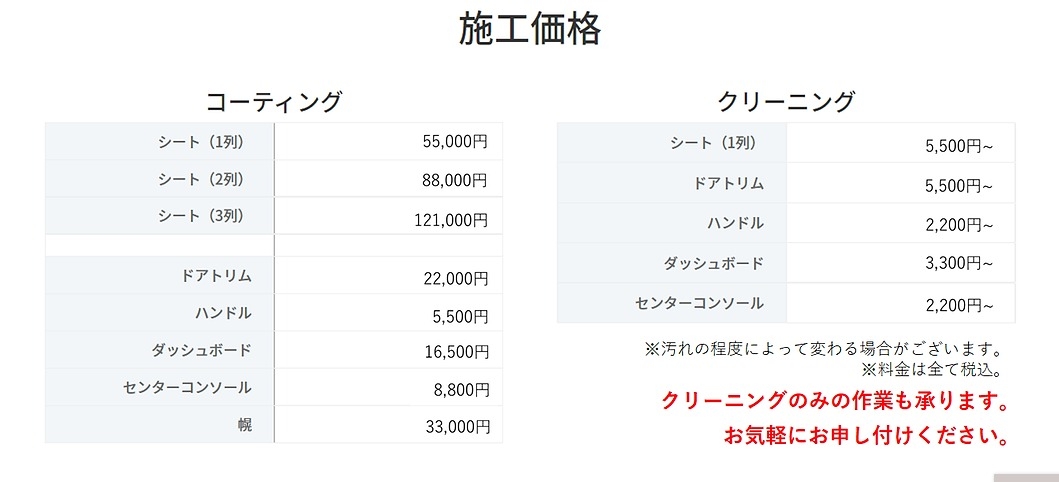The height and width of the screenshot is (482, 1059).
Task: Select the 121,000円 price cell
Action: (451, 220)
